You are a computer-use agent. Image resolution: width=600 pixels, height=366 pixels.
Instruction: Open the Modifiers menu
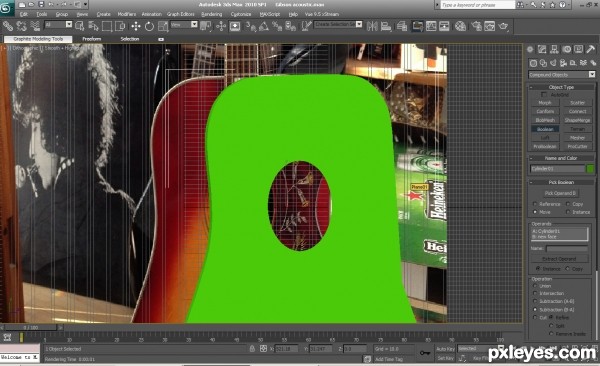pos(127,14)
